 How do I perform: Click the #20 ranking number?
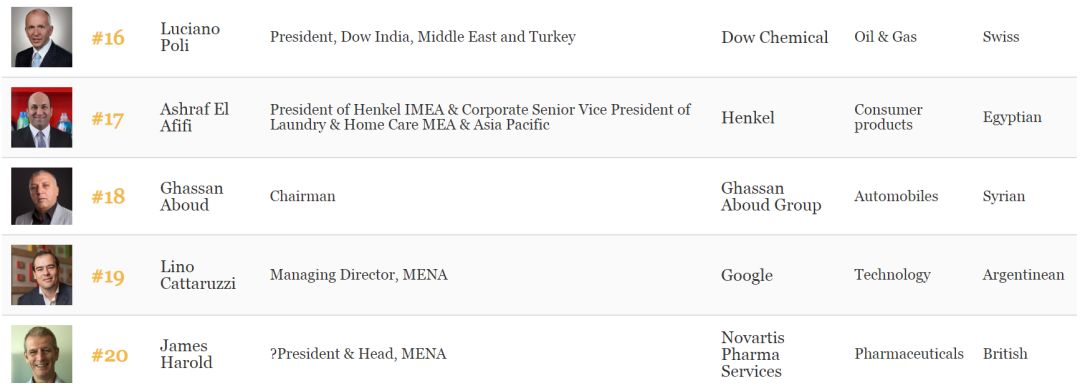110,356
